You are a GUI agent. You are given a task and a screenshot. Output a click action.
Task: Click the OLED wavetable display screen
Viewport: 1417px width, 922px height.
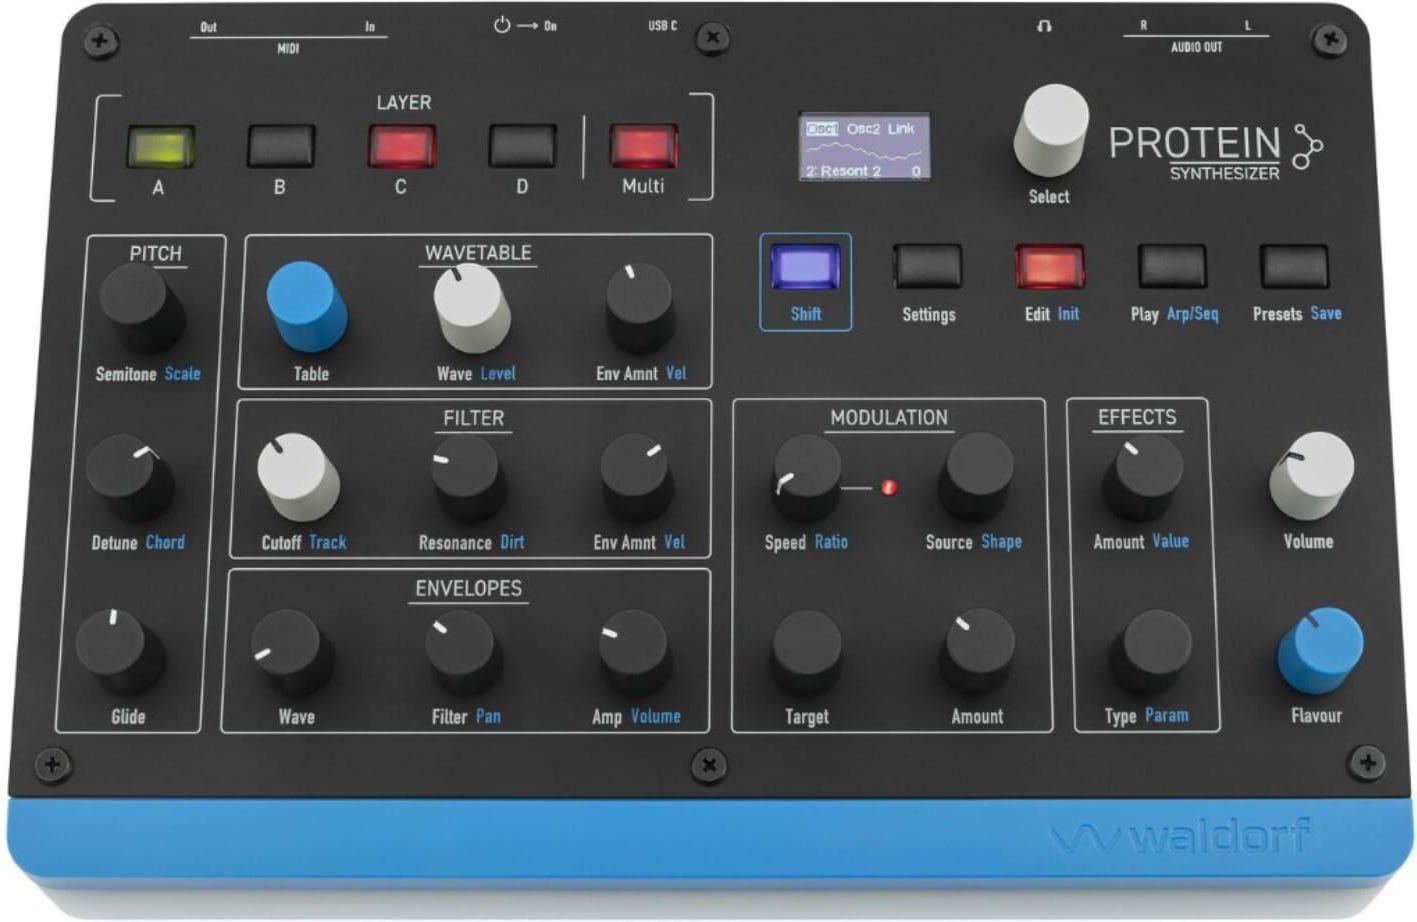click(x=864, y=147)
